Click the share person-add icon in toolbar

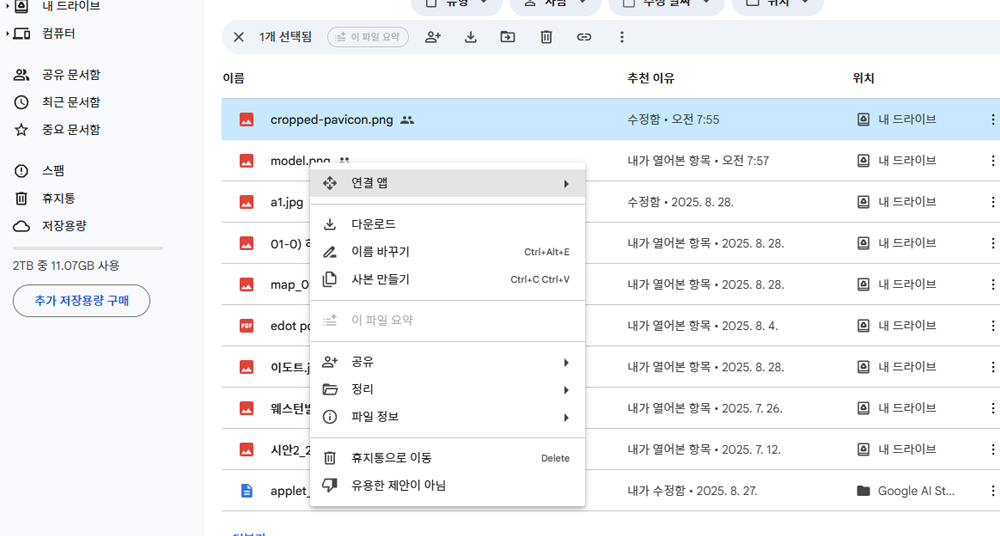click(x=433, y=37)
